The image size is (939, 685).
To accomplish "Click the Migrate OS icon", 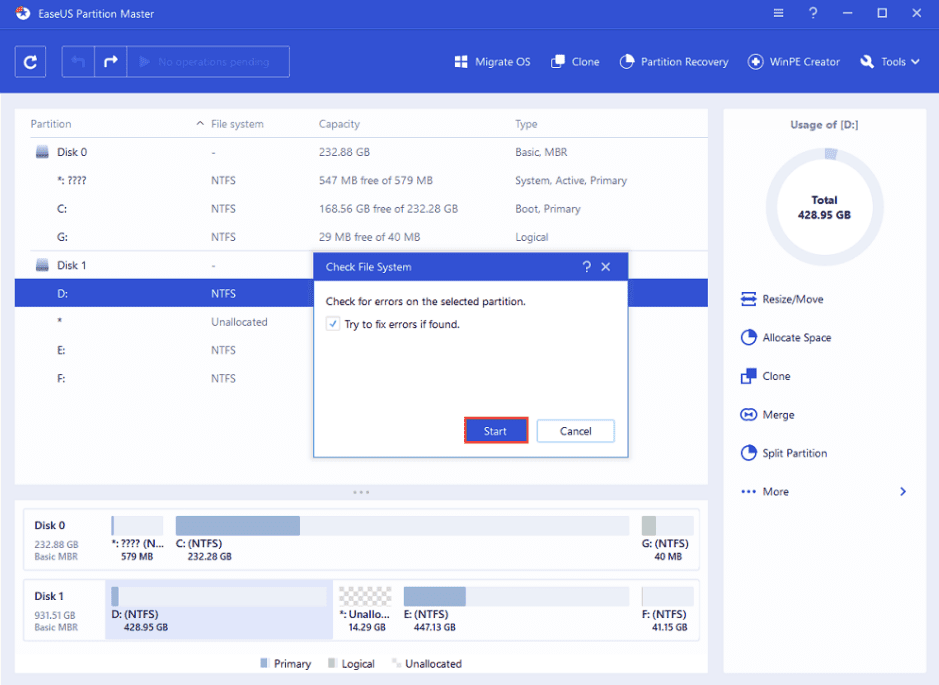I will pos(461,62).
